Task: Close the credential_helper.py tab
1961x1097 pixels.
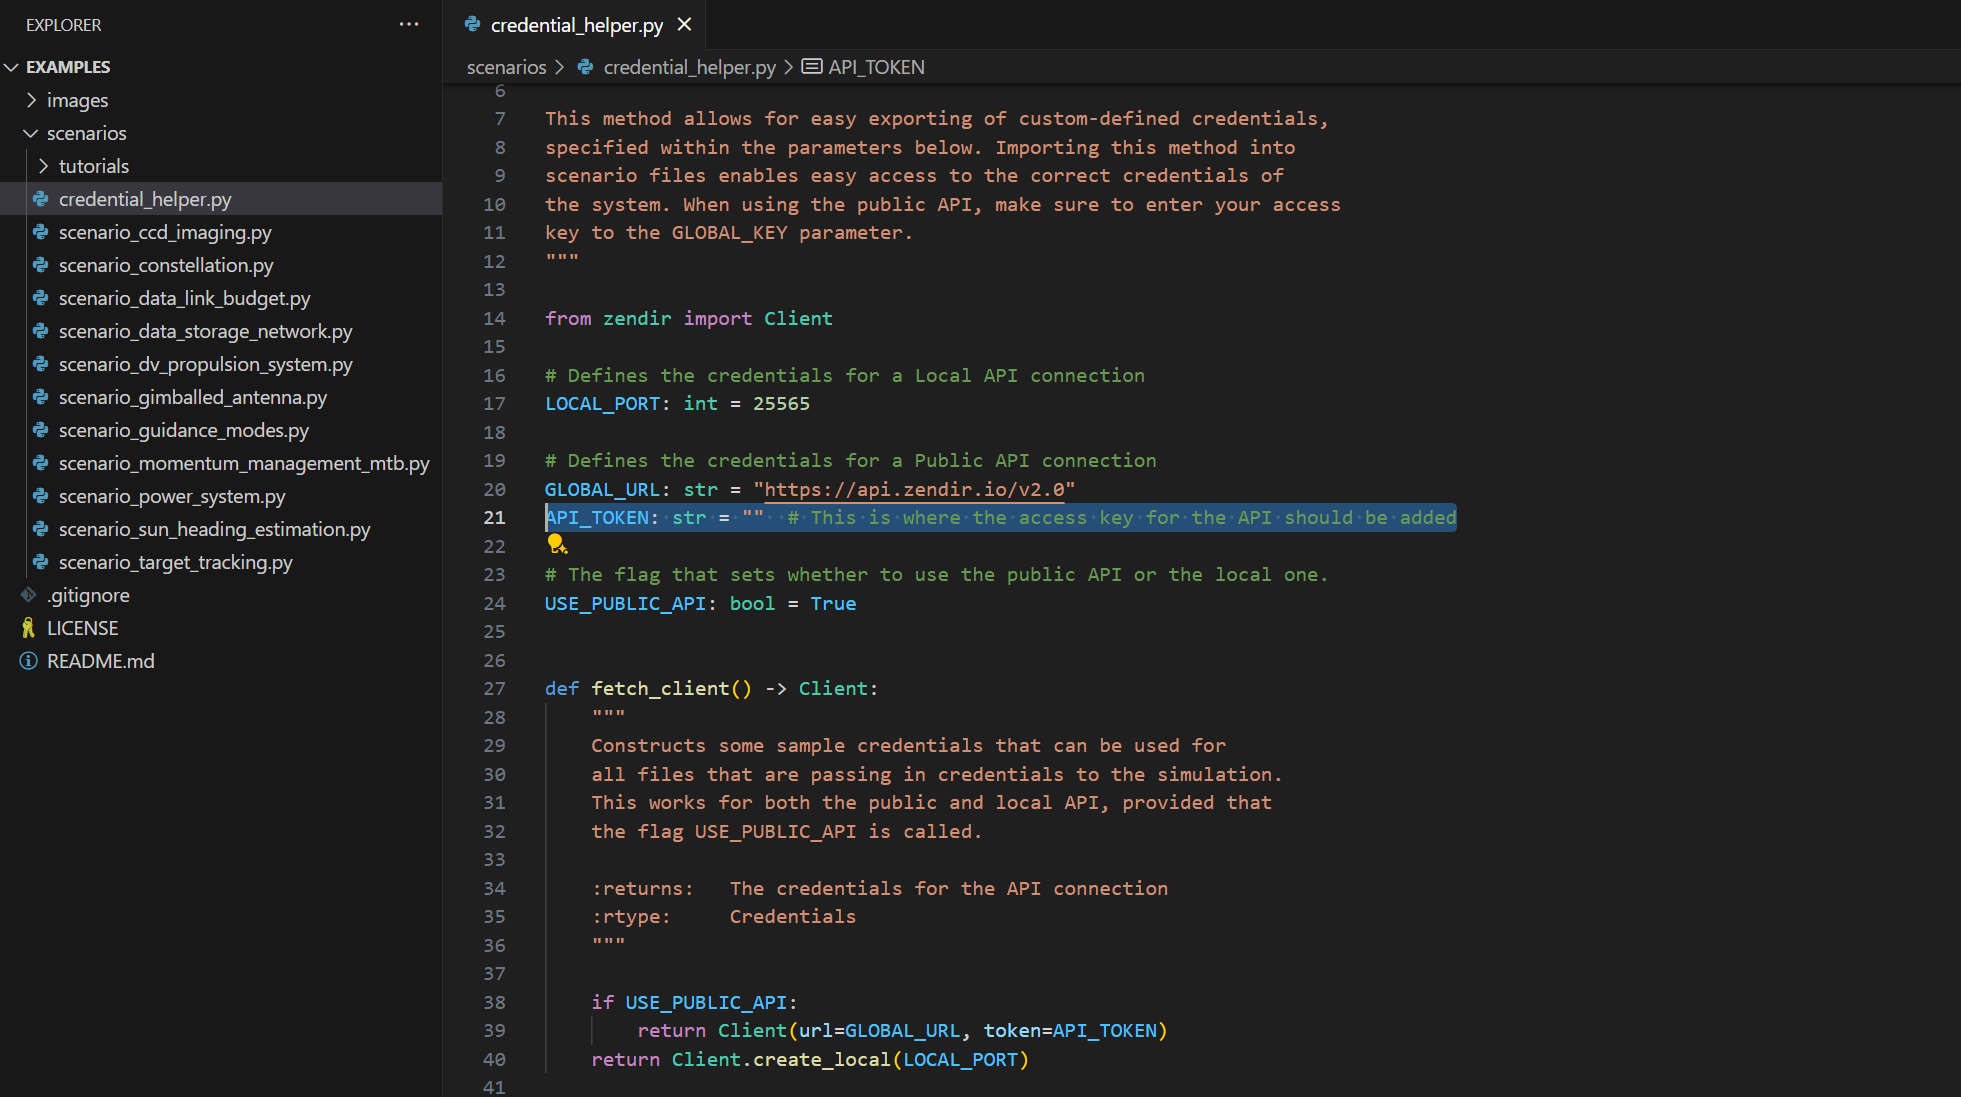Action: [x=684, y=24]
